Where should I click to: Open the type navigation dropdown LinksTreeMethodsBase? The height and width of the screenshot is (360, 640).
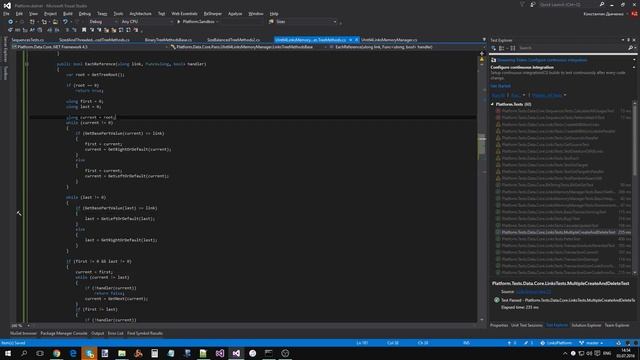[249, 47]
